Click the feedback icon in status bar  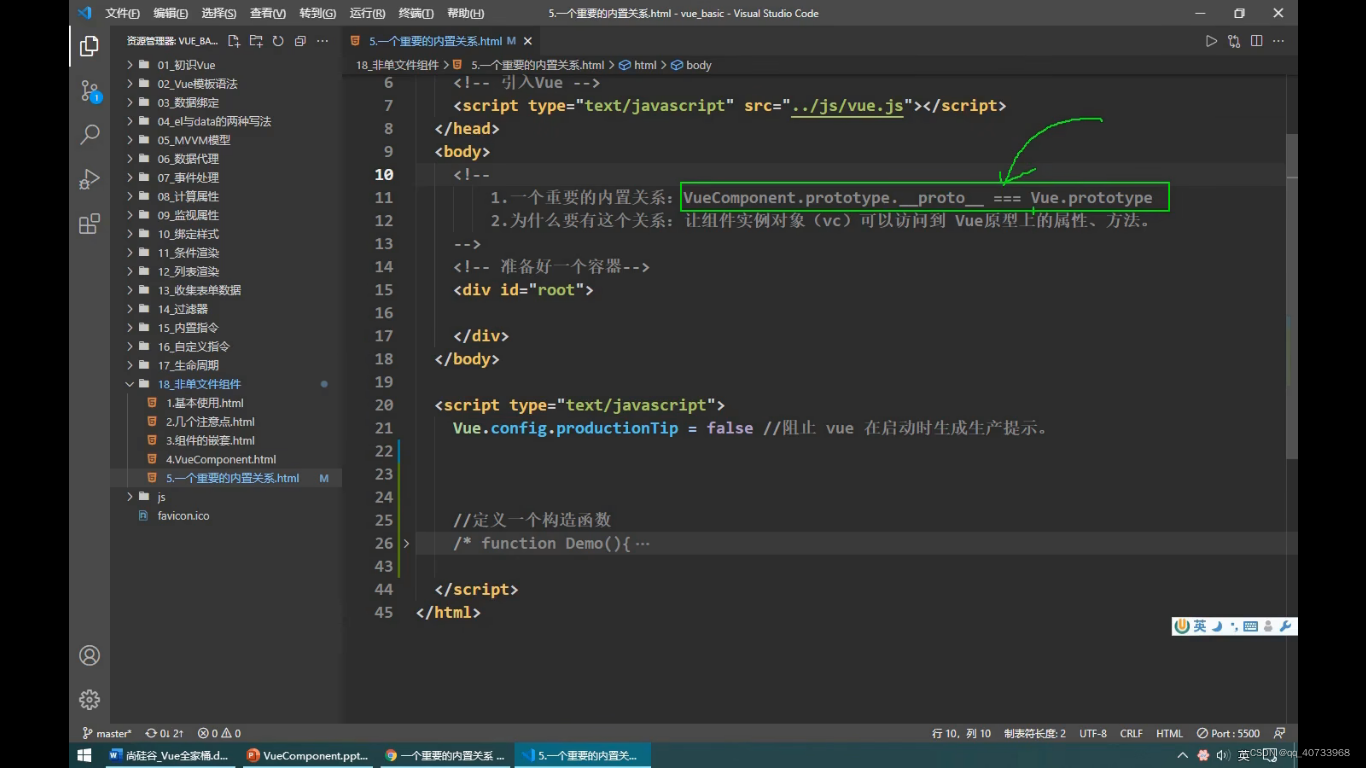pyautogui.click(x=1282, y=733)
